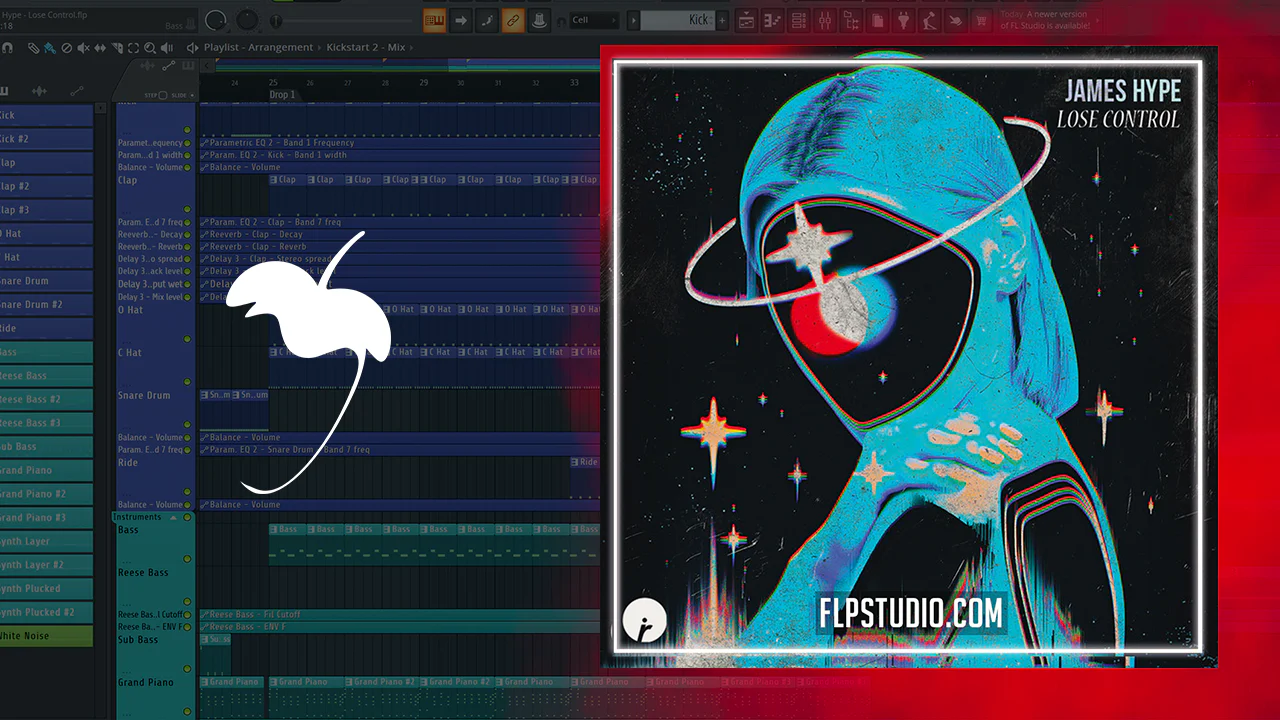Open the Playlist window from toolbar
Image resolution: width=1280 pixels, height=720 pixels.
(x=746, y=20)
